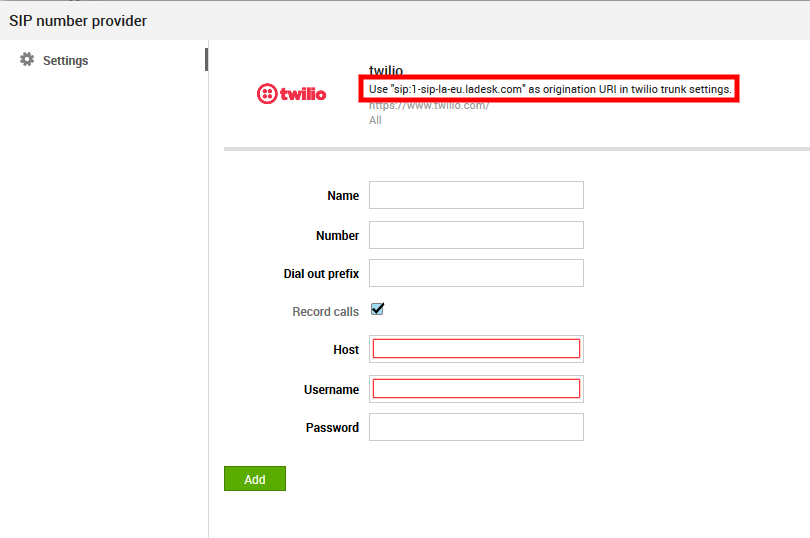
Task: Click into the Password field
Action: [476, 427]
